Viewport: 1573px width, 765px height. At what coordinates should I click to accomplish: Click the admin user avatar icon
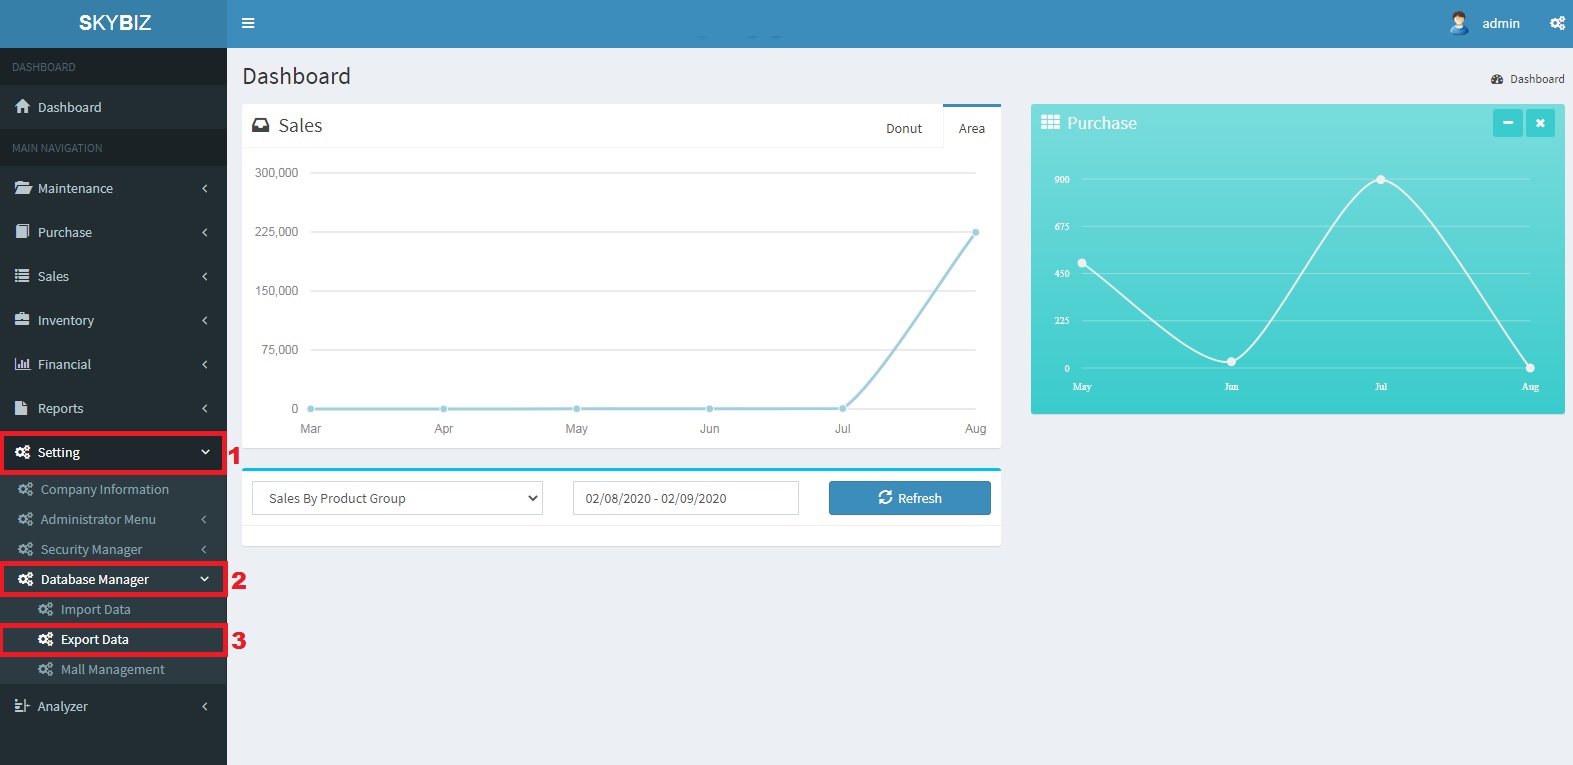[1459, 23]
